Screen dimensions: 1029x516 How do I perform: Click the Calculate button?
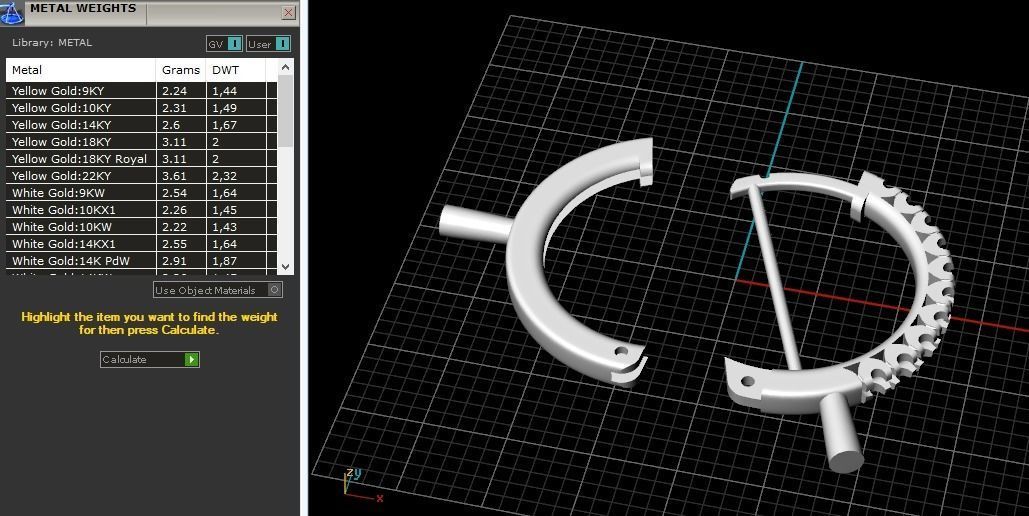(150, 359)
